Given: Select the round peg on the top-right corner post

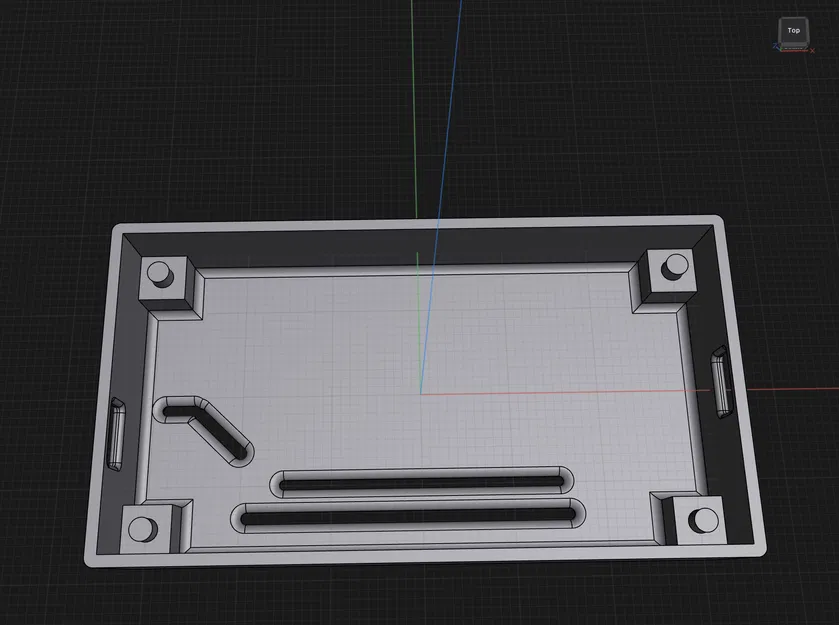Looking at the screenshot, I should pyautogui.click(x=675, y=266).
